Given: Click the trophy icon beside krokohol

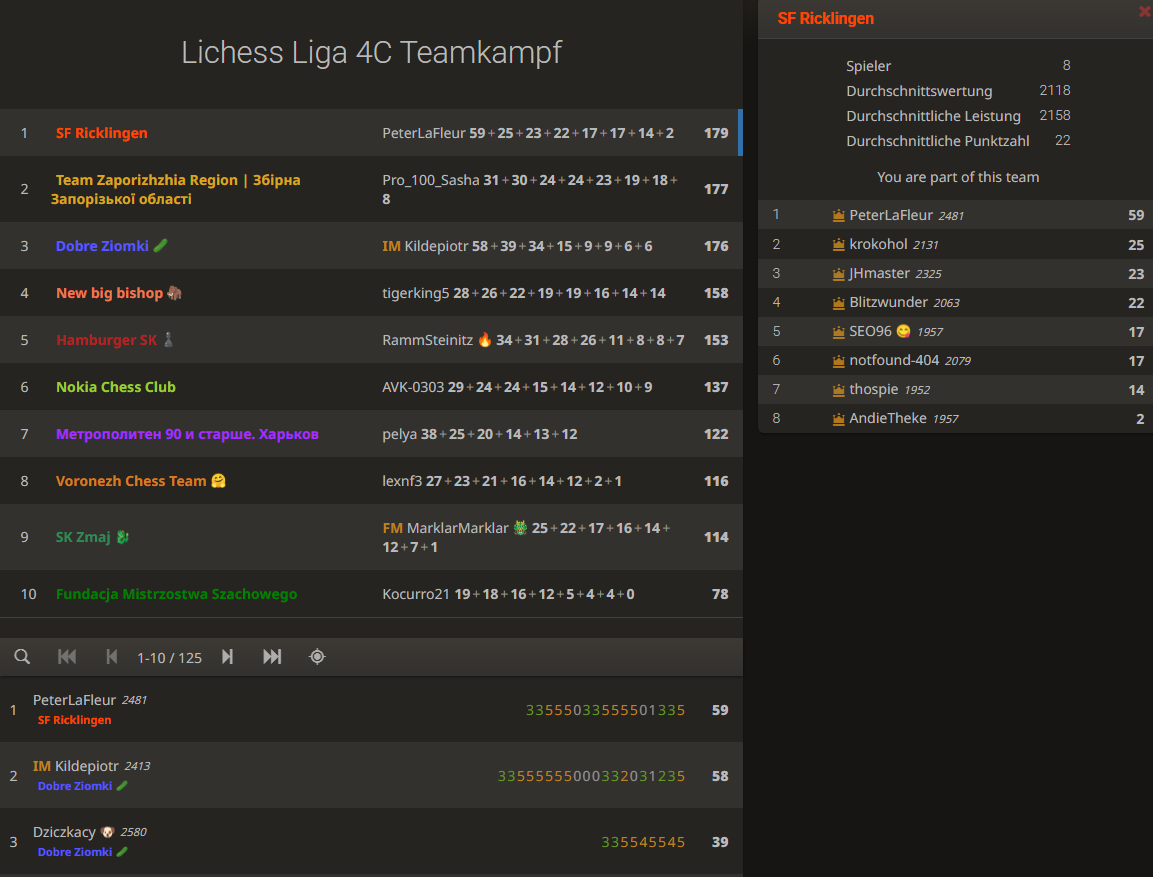Looking at the screenshot, I should (x=838, y=244).
